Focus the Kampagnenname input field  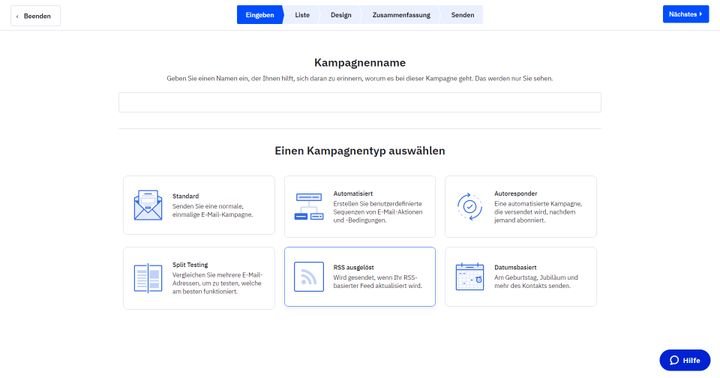coord(360,102)
